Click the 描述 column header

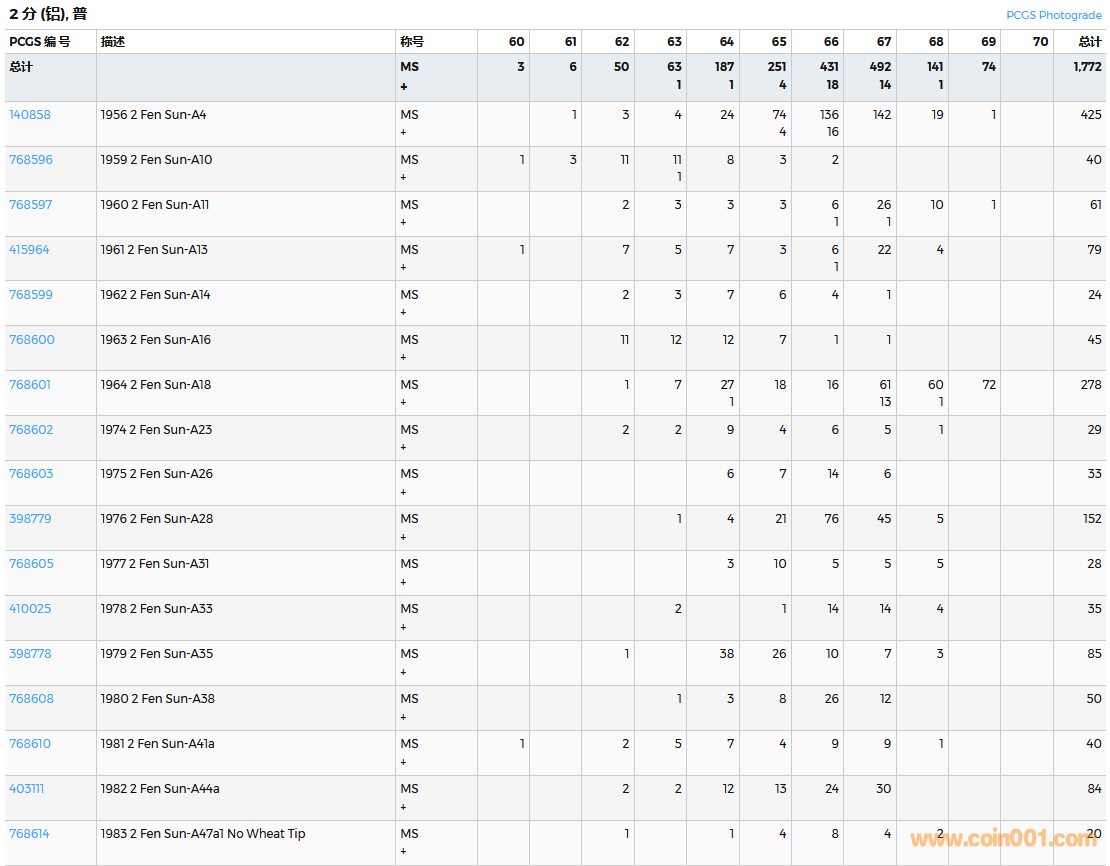113,42
